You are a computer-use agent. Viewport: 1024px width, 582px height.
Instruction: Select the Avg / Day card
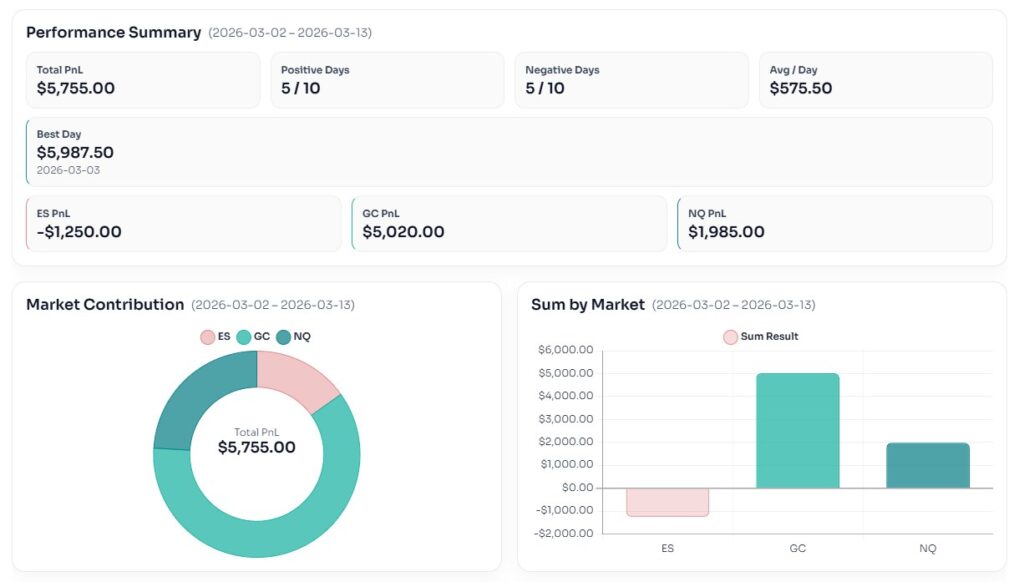[875, 80]
